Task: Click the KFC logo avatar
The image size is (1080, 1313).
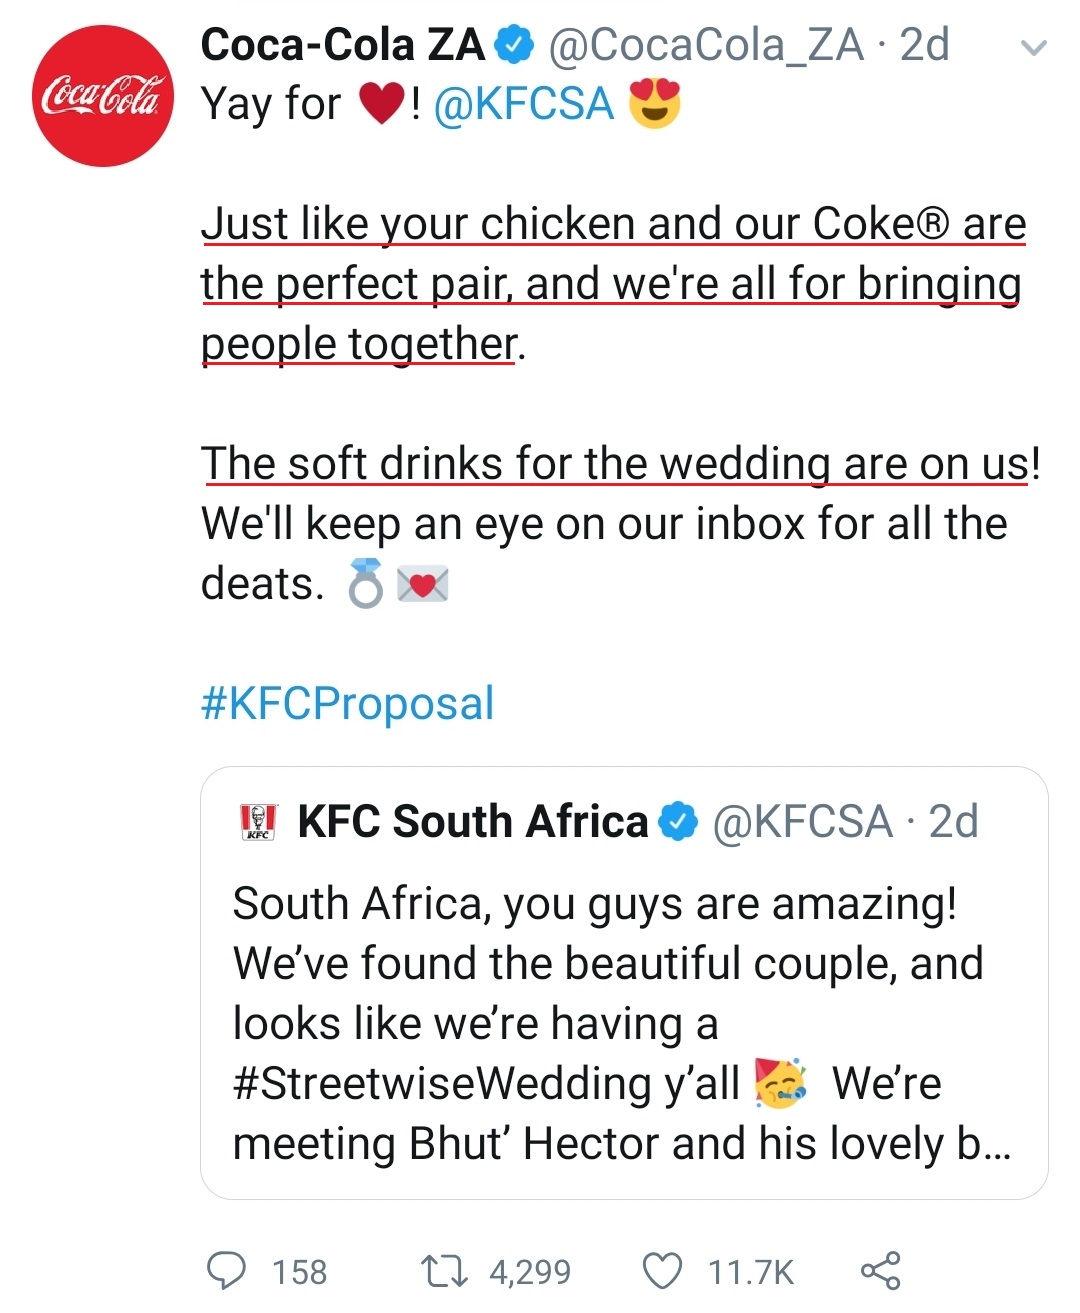Action: tap(259, 821)
